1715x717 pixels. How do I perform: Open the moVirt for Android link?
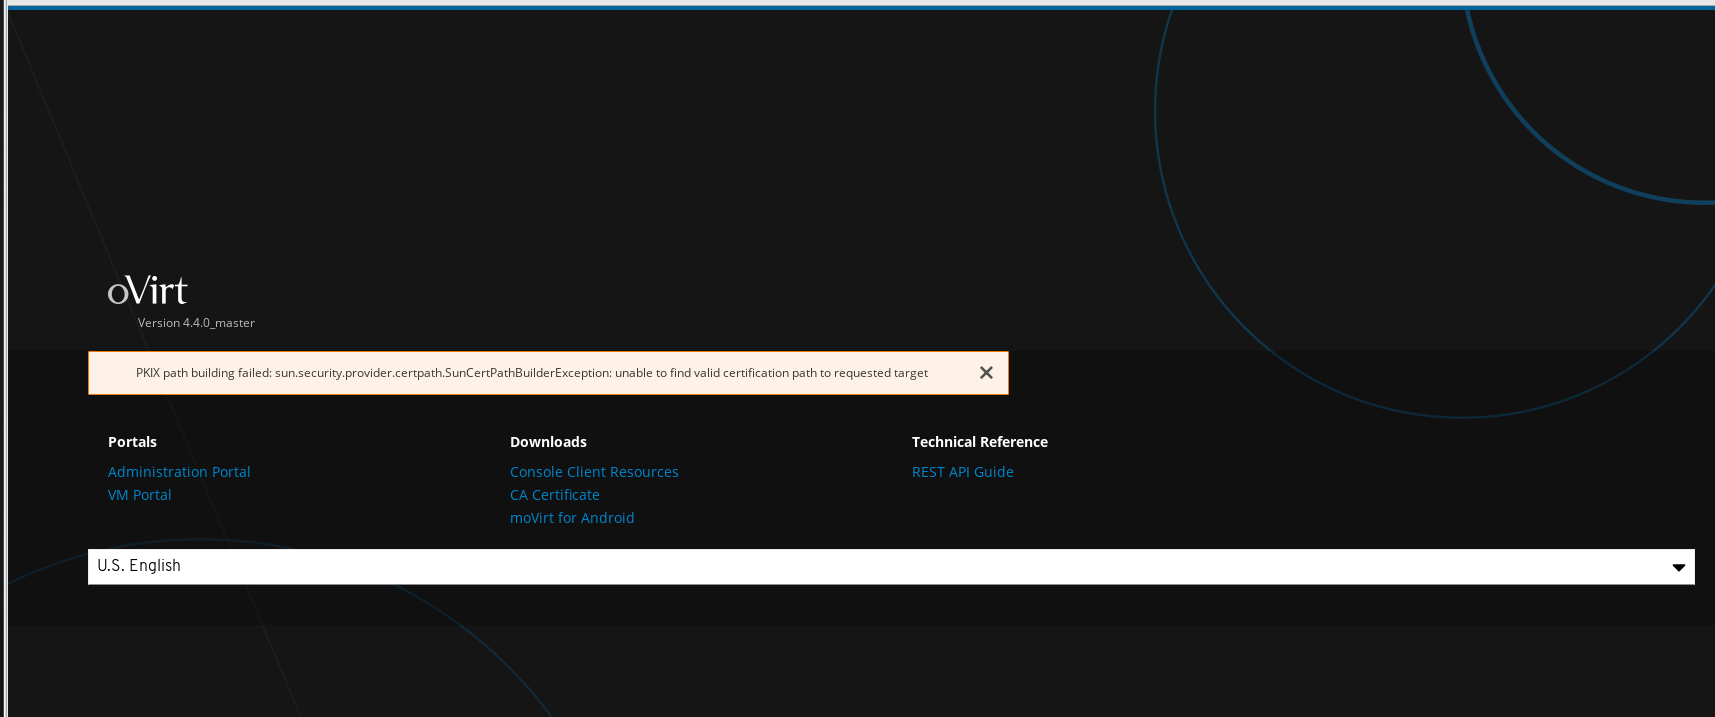point(572,518)
